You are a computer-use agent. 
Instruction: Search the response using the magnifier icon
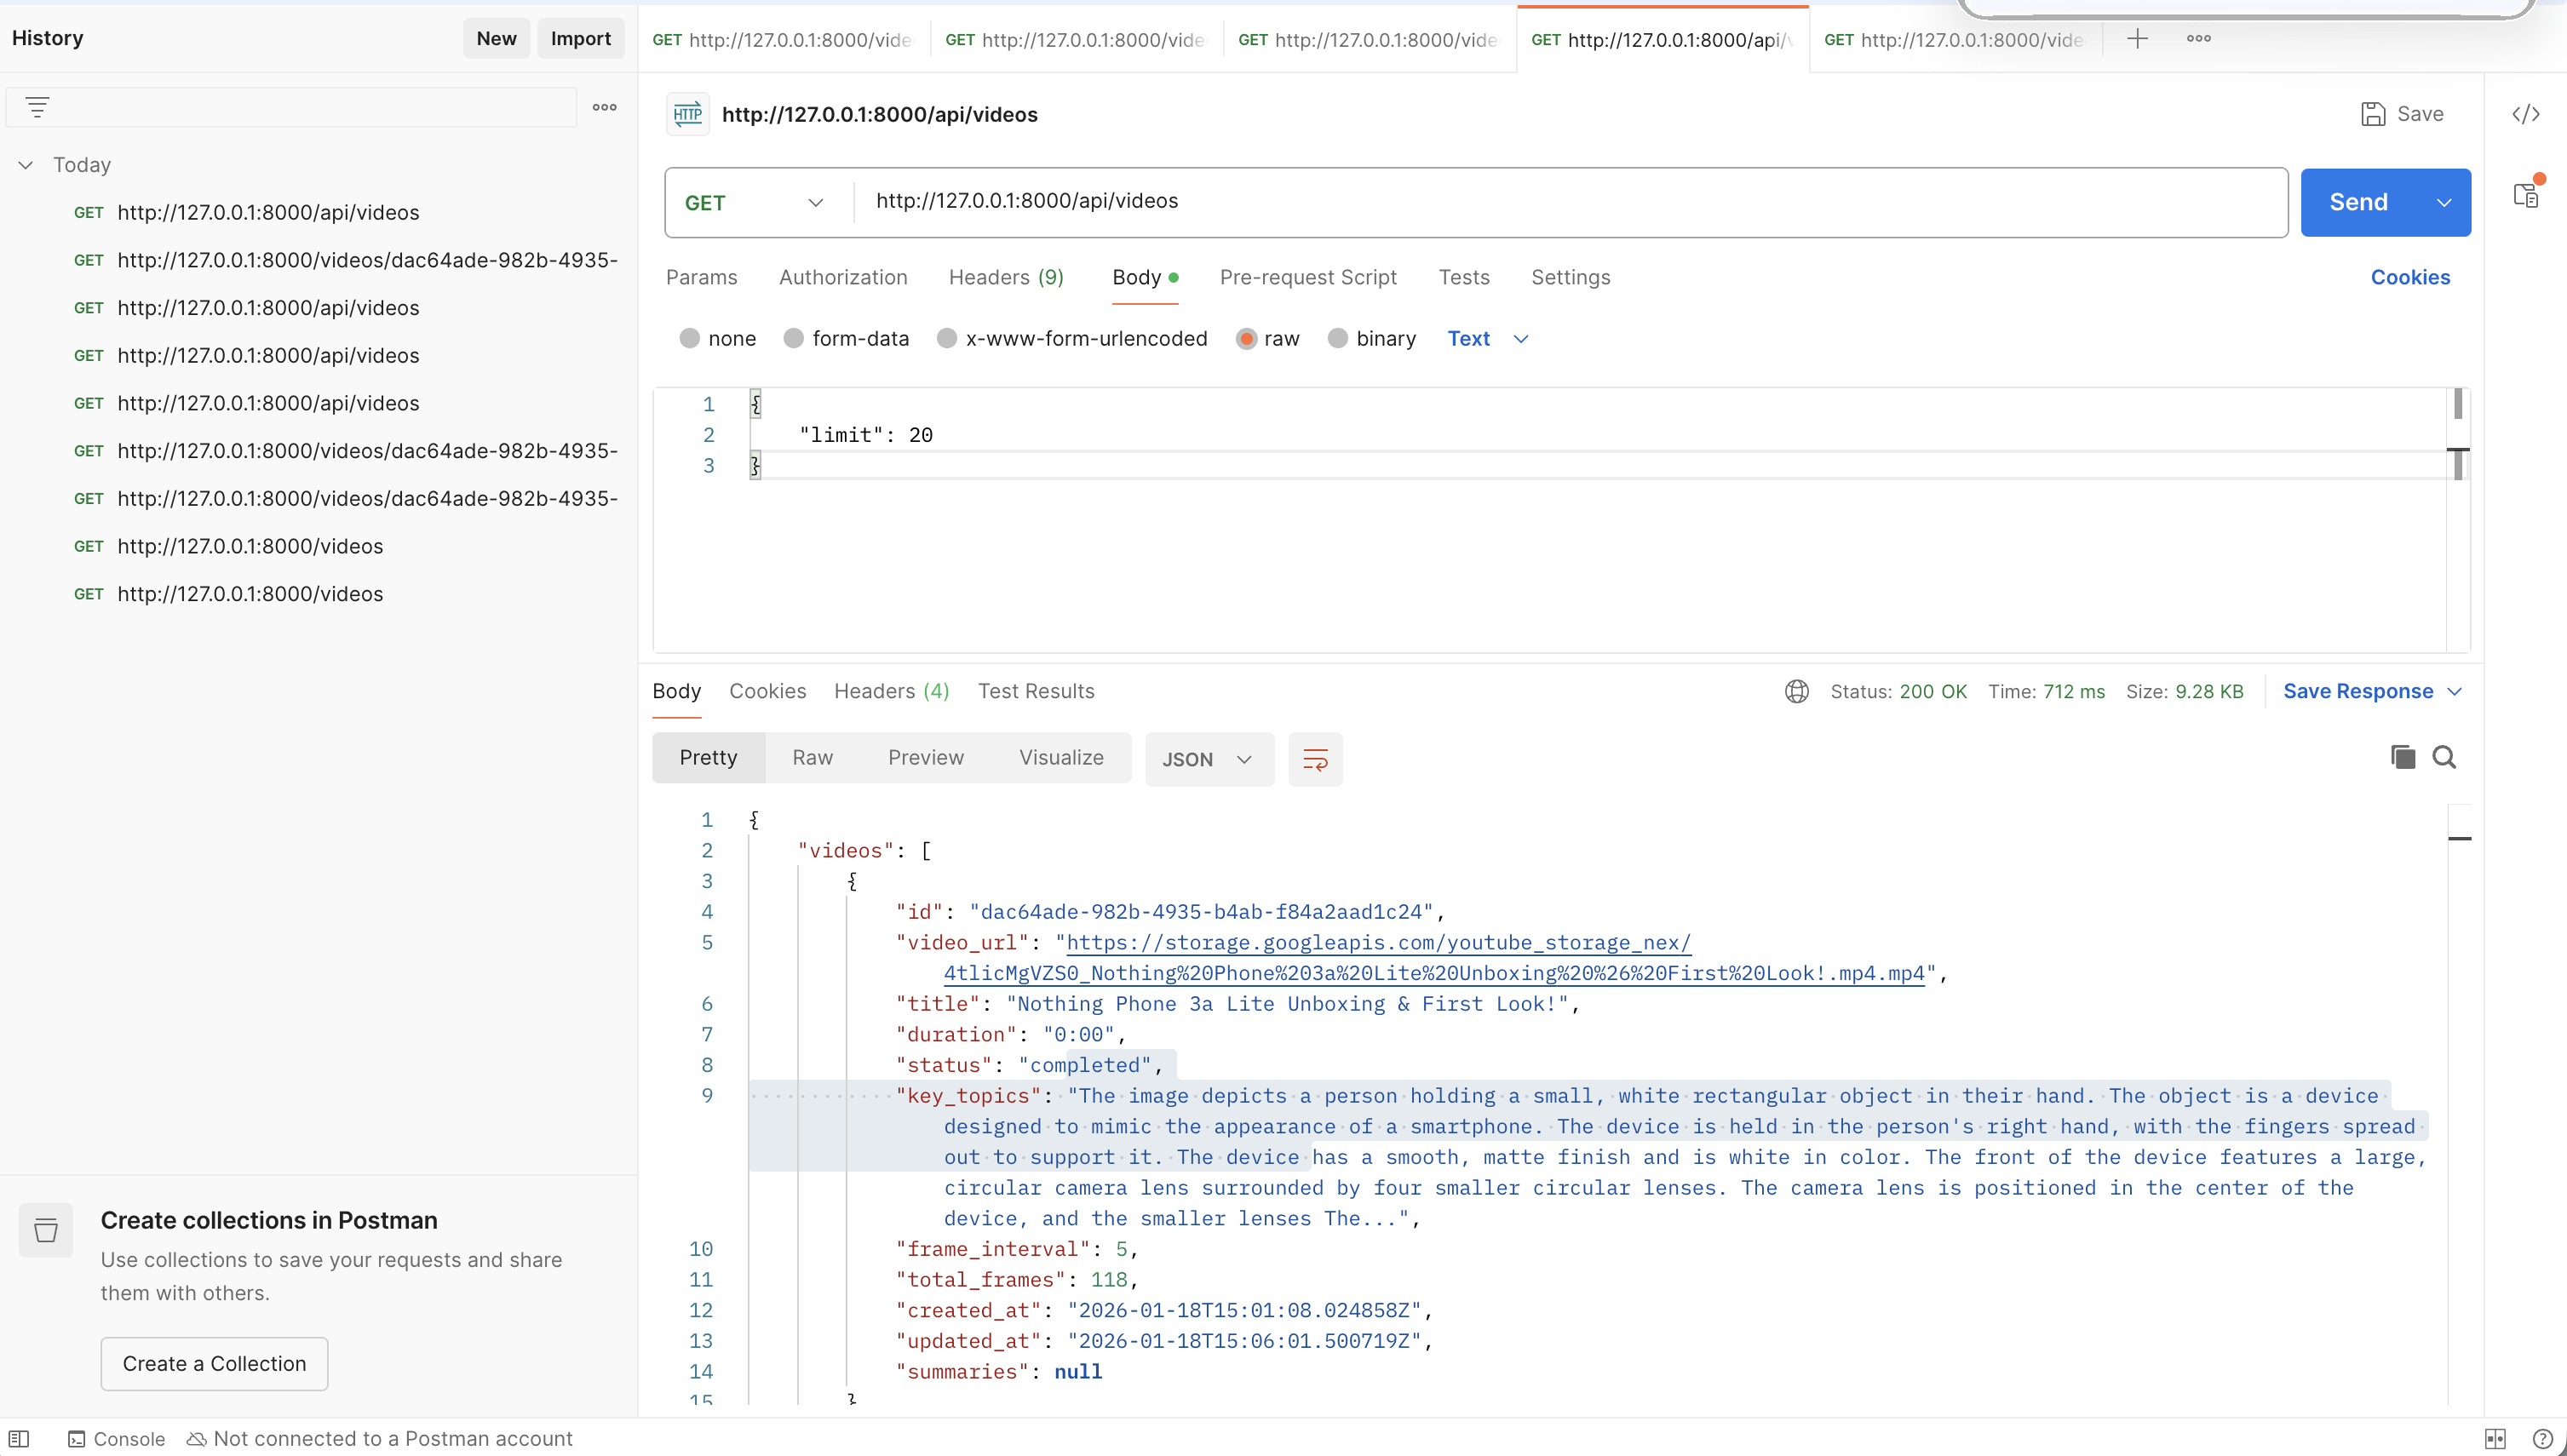pyautogui.click(x=2444, y=757)
